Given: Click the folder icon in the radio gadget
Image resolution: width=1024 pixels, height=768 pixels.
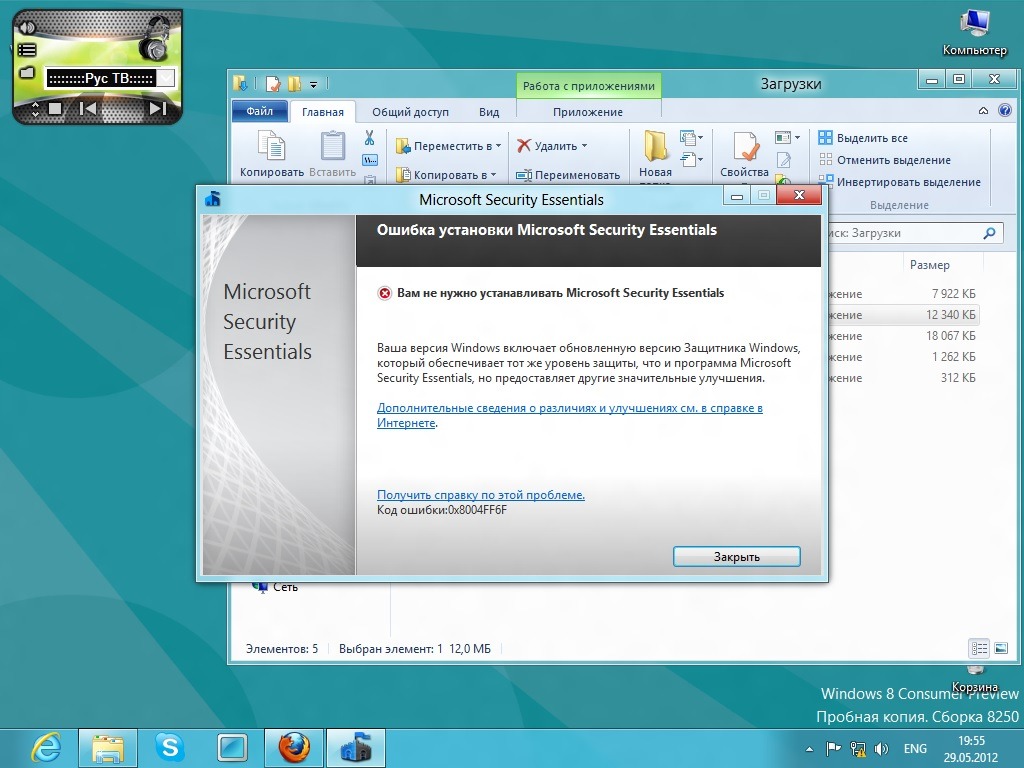Looking at the screenshot, I should [27, 72].
